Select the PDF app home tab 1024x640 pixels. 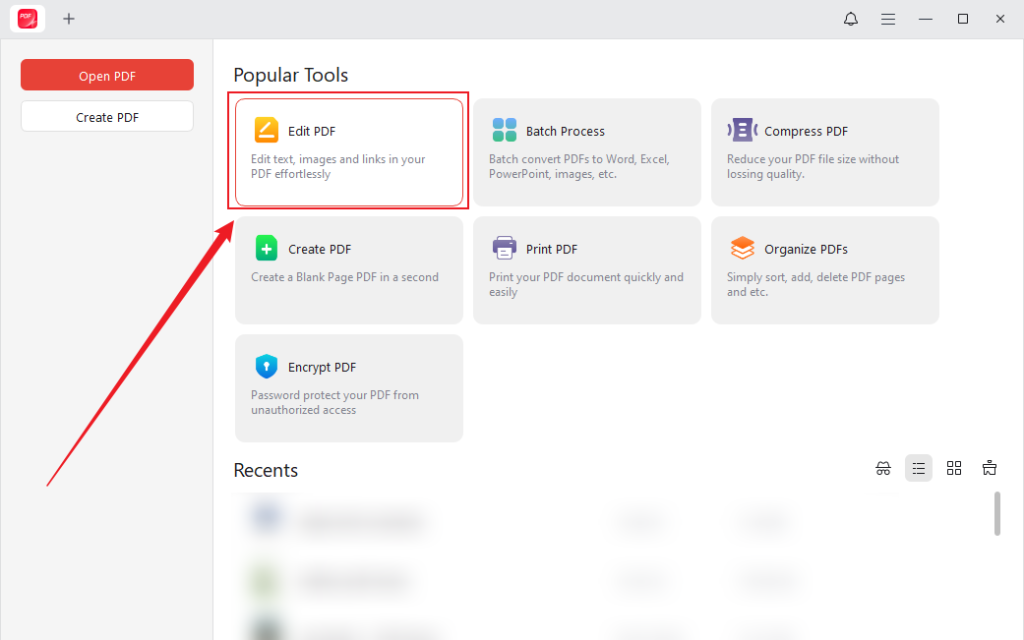point(28,19)
